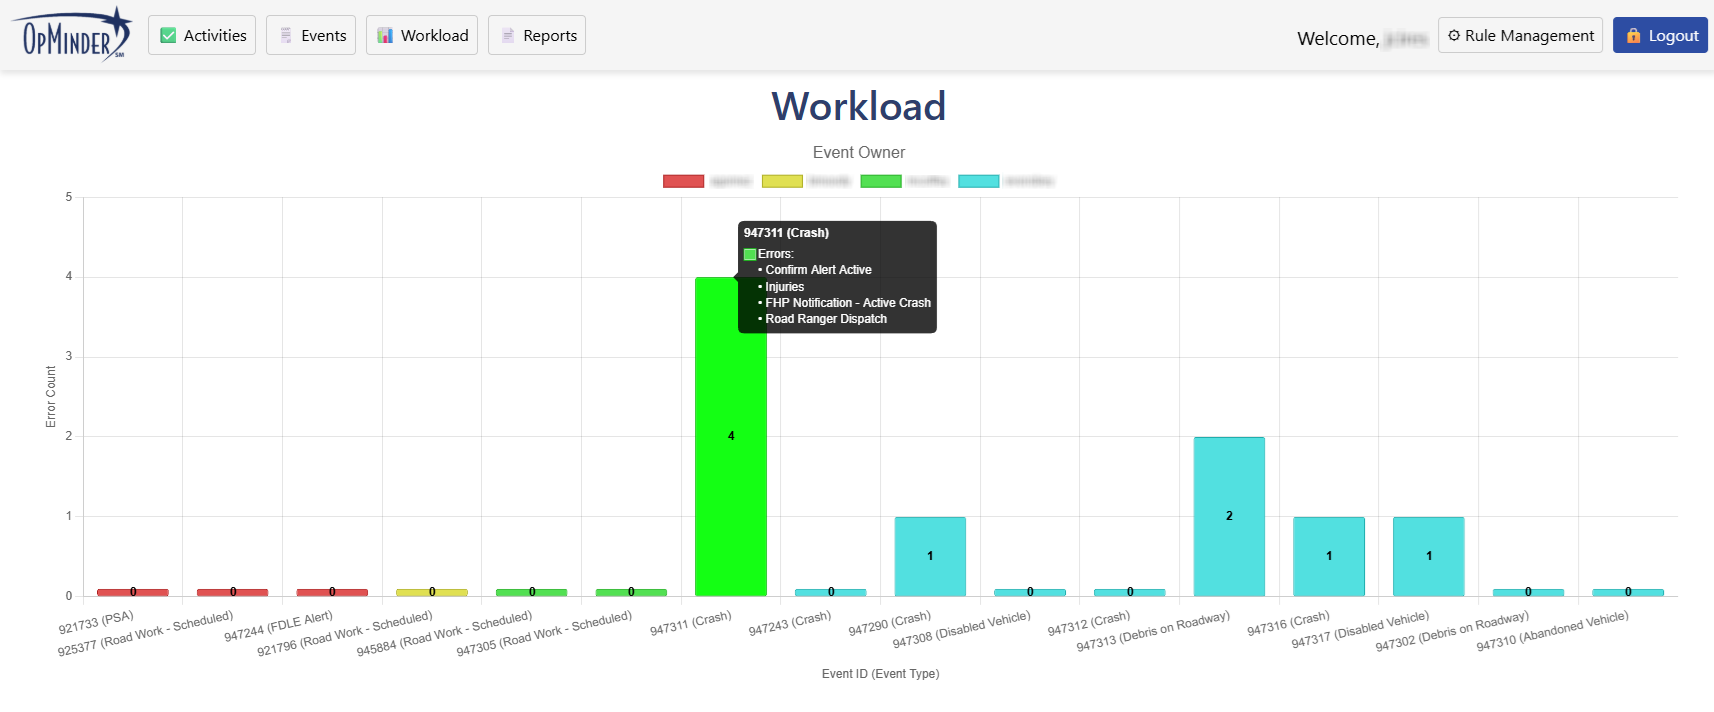1714x712 pixels.
Task: Toggle the yellow owner dataset in legend
Action: 782,181
